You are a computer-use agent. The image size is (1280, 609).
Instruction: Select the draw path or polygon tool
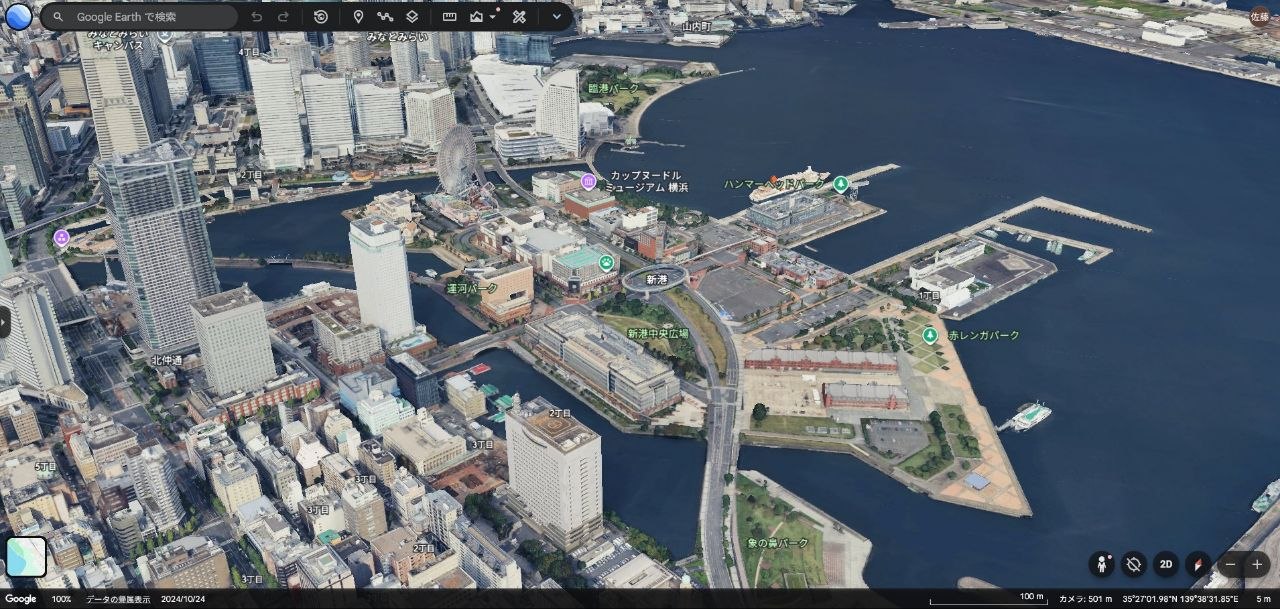tap(385, 17)
